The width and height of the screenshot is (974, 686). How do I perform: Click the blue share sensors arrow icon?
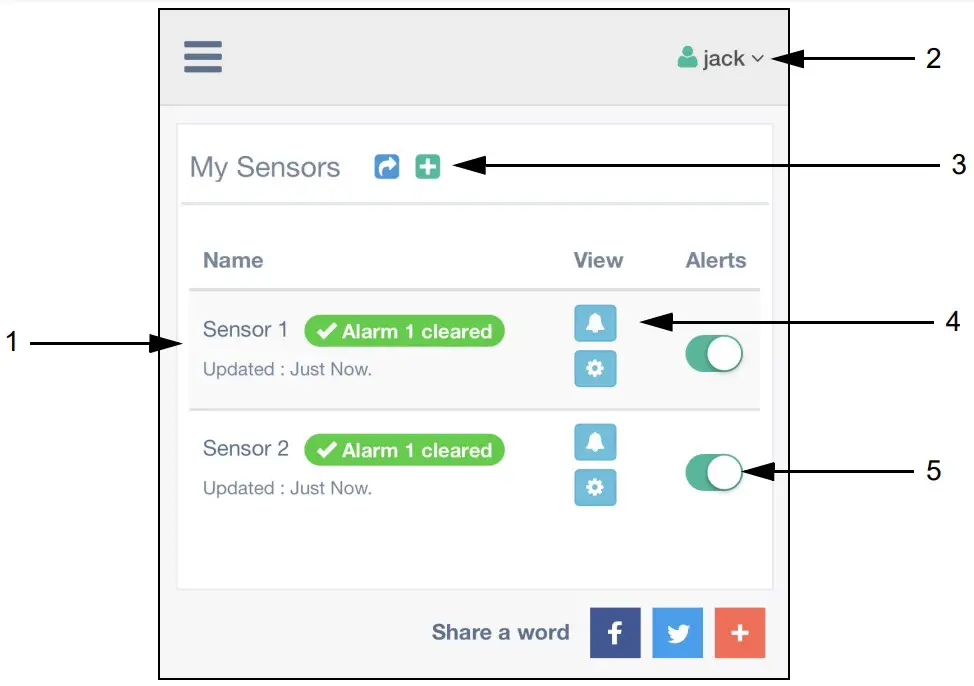pyautogui.click(x=387, y=167)
